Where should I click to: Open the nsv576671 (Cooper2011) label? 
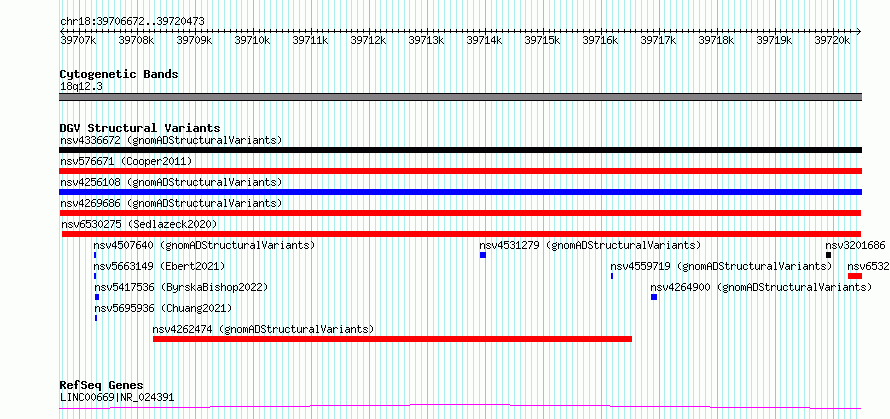126,161
